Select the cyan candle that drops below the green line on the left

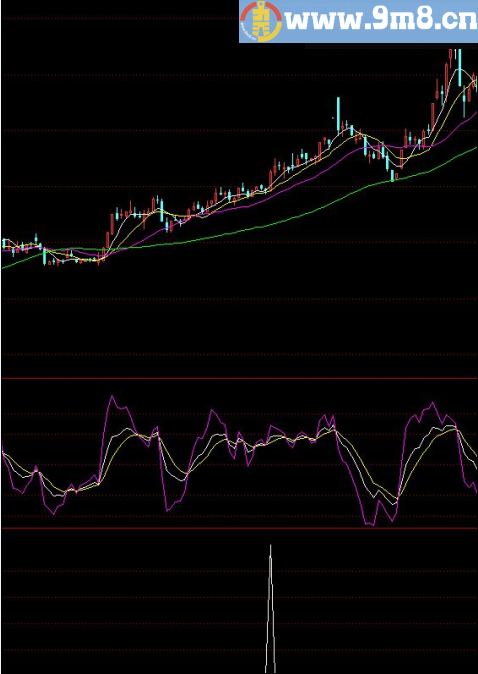tap(44, 257)
